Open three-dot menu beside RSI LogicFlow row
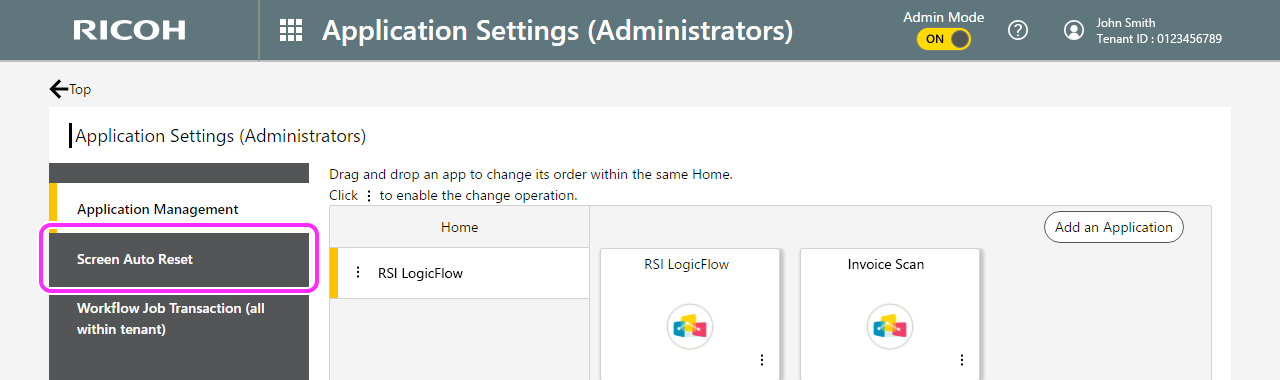Image resolution: width=1280 pixels, height=380 pixels. click(x=358, y=272)
